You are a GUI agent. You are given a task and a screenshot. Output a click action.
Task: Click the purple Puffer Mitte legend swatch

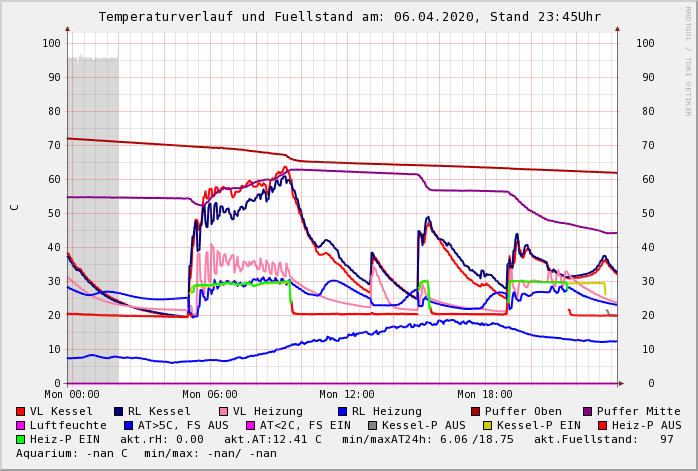point(588,411)
